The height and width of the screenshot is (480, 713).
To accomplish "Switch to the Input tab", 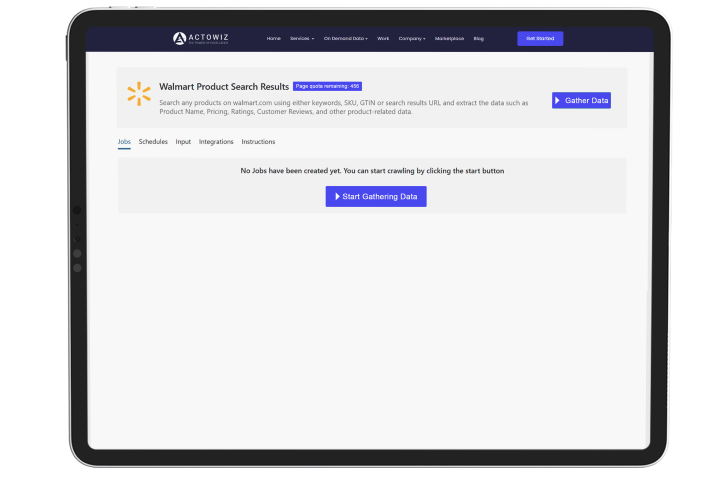I will [x=183, y=142].
